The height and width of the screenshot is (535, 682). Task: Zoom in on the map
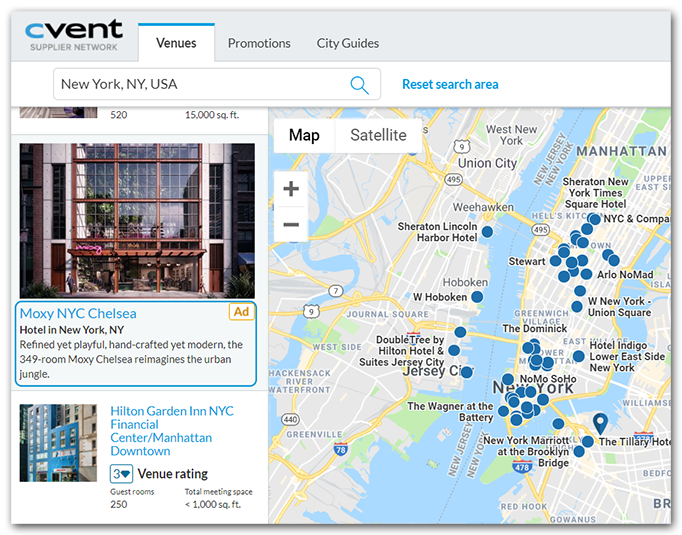(x=291, y=189)
